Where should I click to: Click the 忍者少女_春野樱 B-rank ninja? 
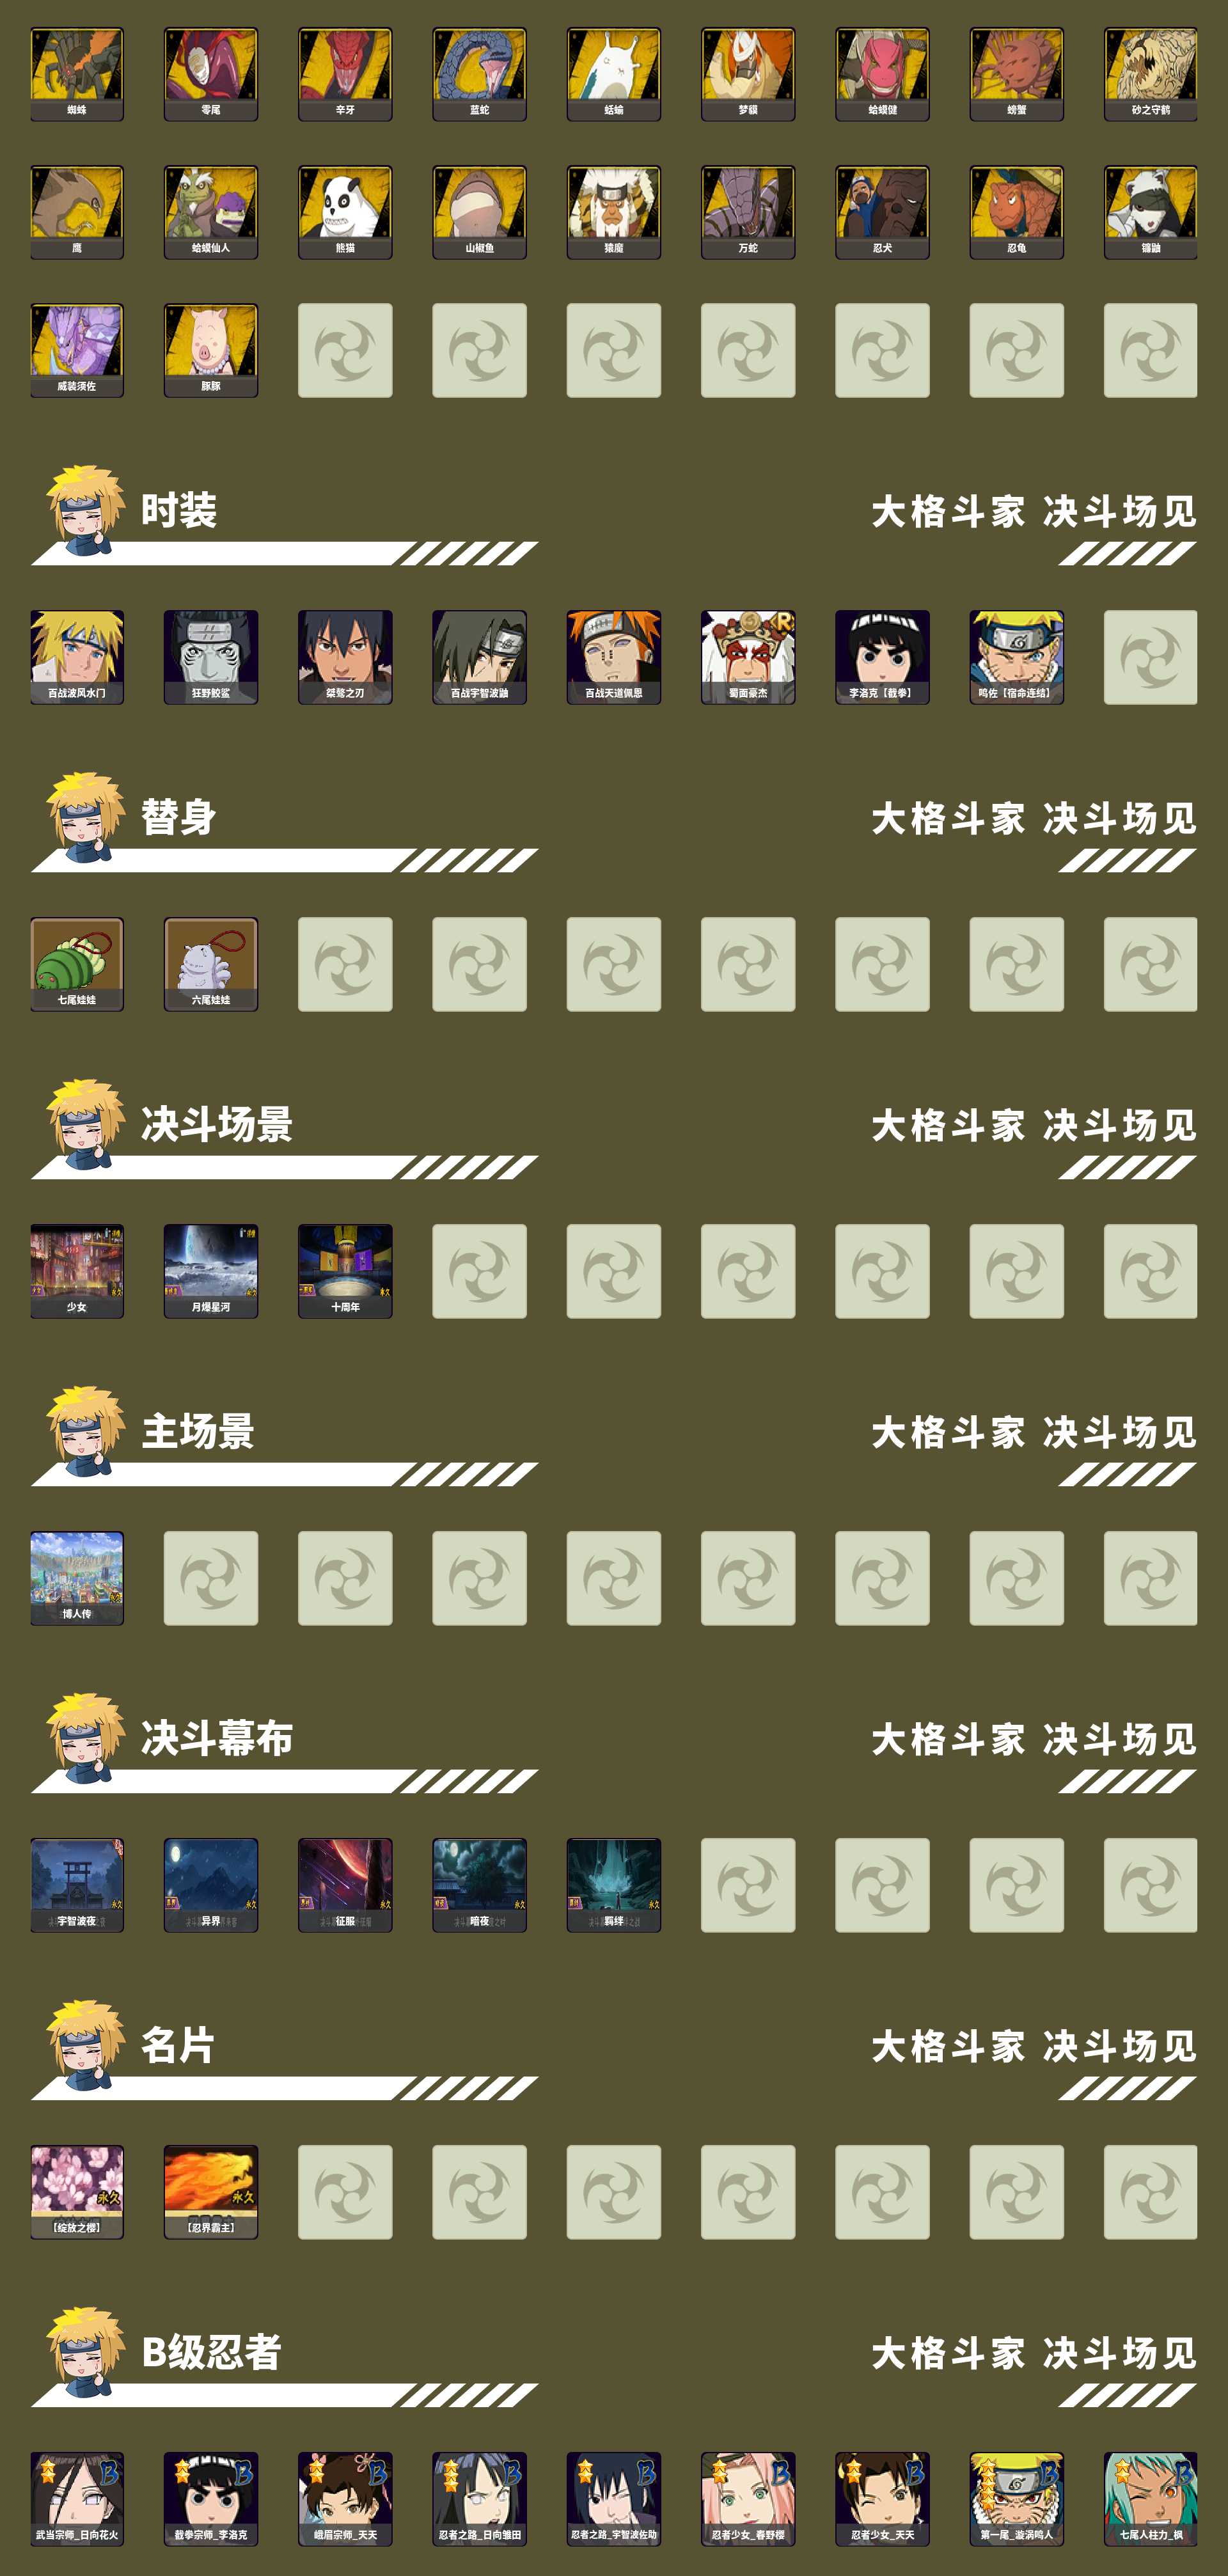click(748, 2499)
